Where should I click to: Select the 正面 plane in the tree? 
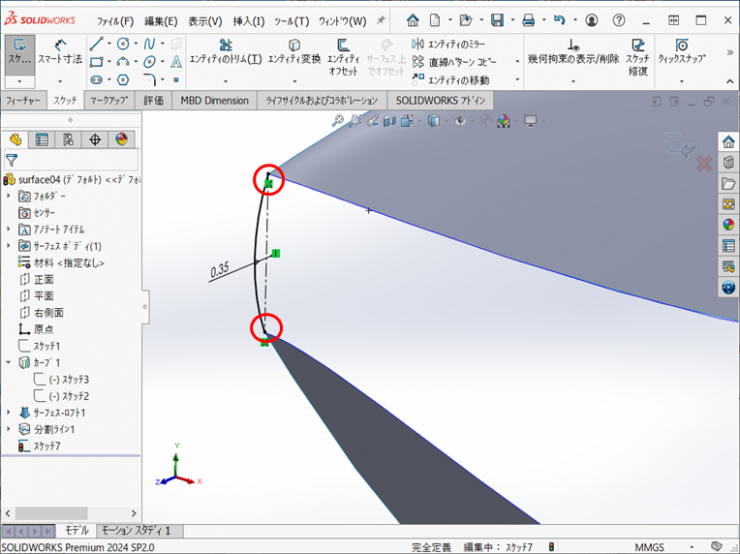pos(43,279)
